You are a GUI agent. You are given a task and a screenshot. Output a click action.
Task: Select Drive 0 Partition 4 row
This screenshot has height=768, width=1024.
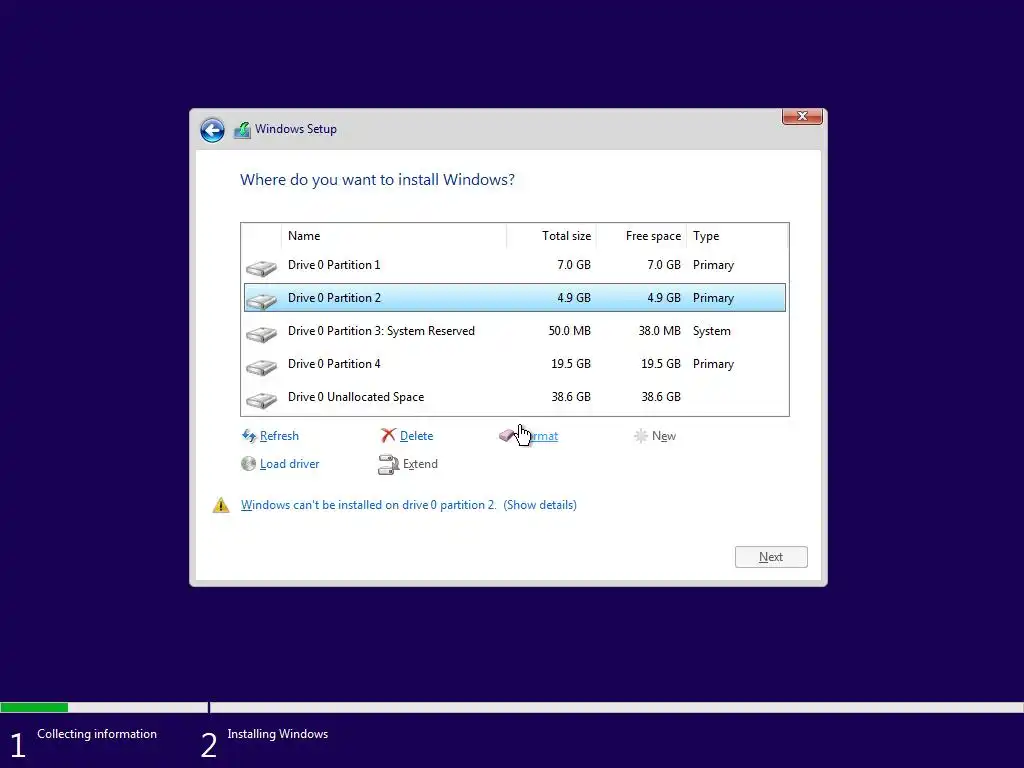pyautogui.click(x=515, y=364)
